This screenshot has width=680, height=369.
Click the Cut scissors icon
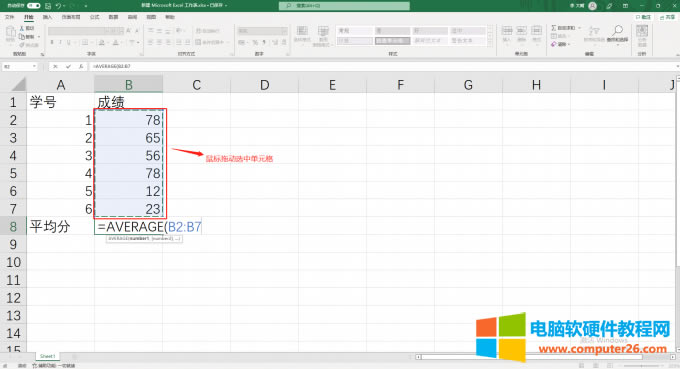[x=22, y=28]
